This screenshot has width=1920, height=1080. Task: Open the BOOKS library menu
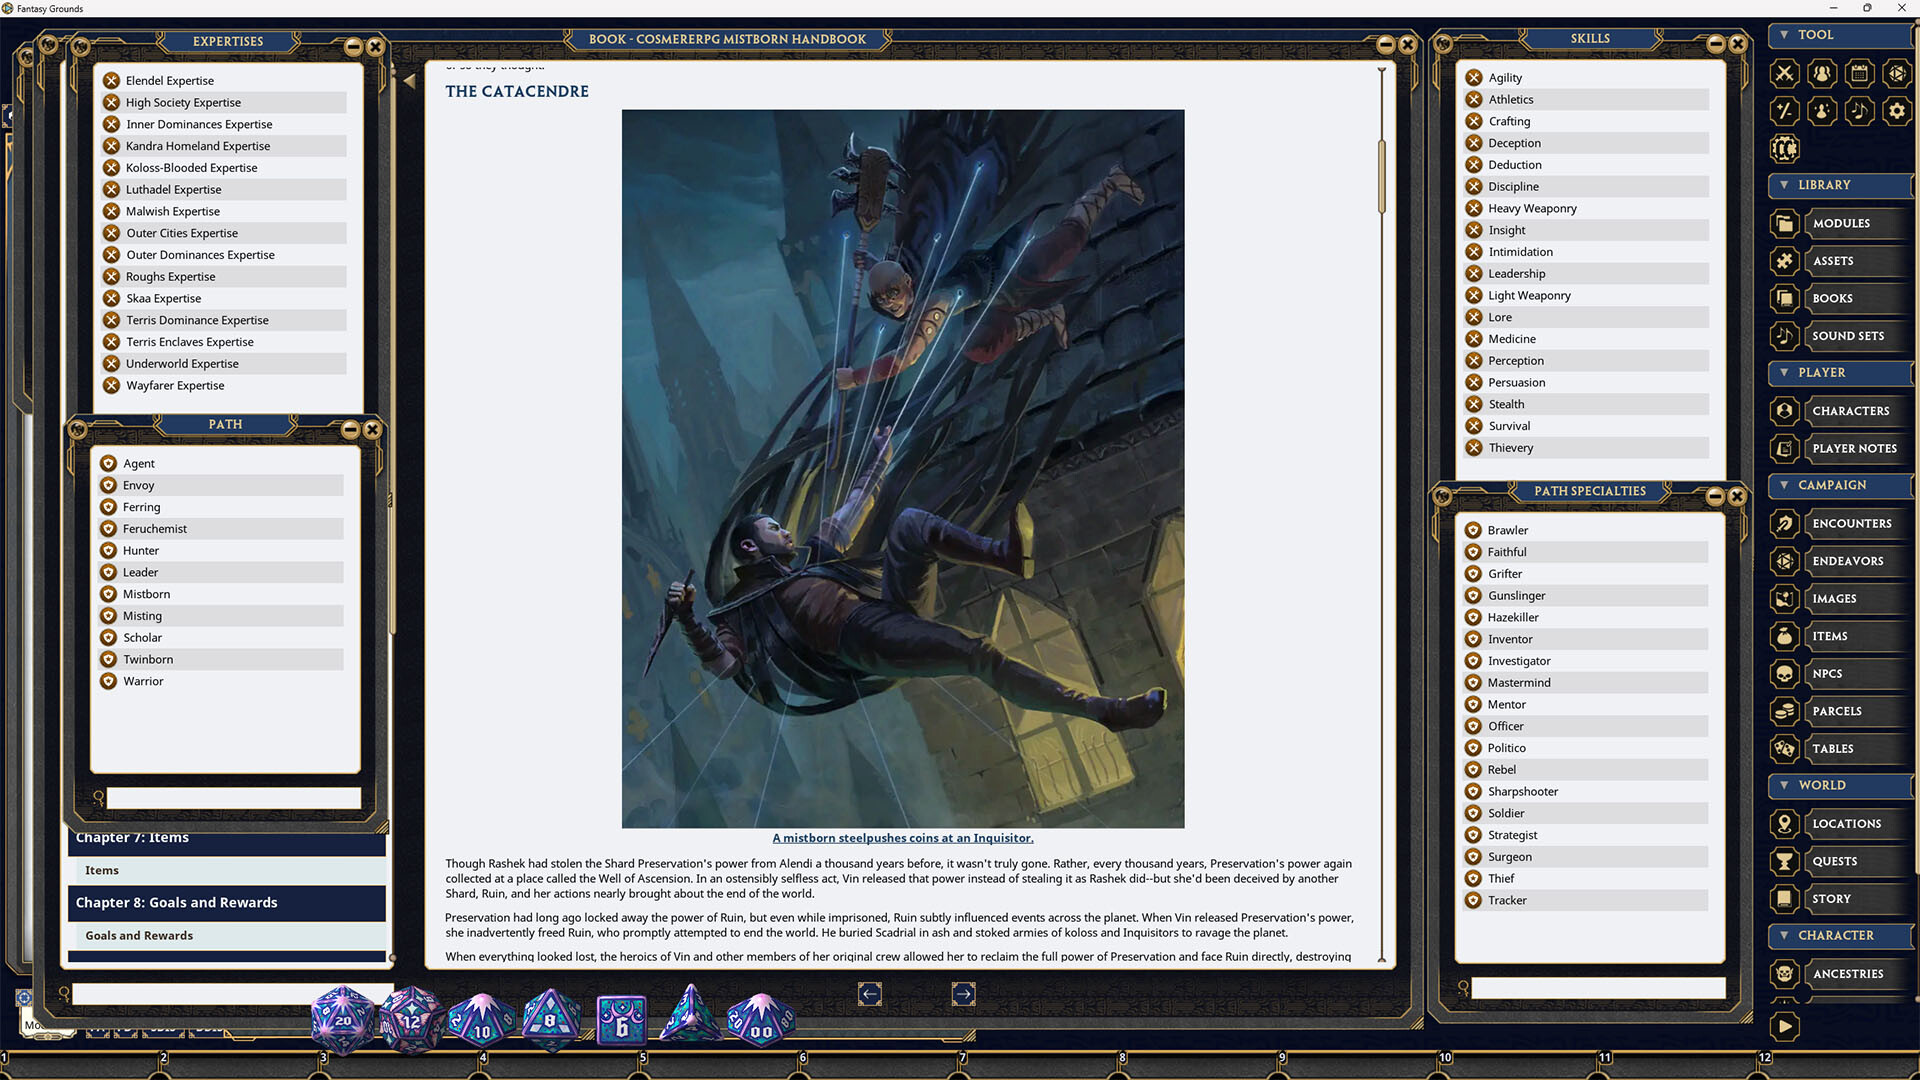coord(1858,299)
